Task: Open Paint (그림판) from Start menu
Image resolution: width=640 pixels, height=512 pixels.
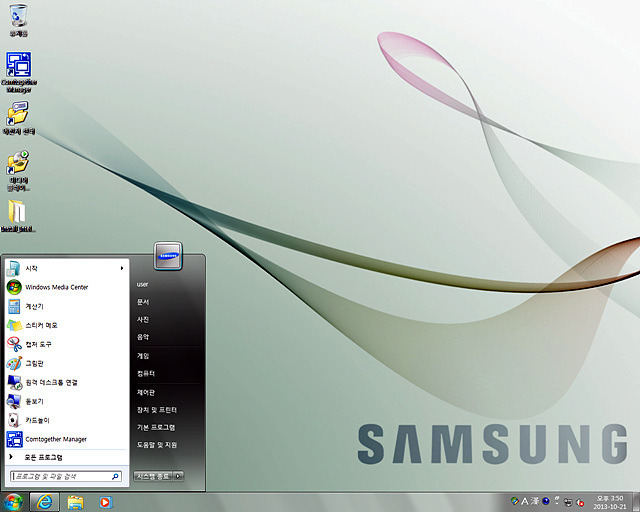Action: coord(67,363)
